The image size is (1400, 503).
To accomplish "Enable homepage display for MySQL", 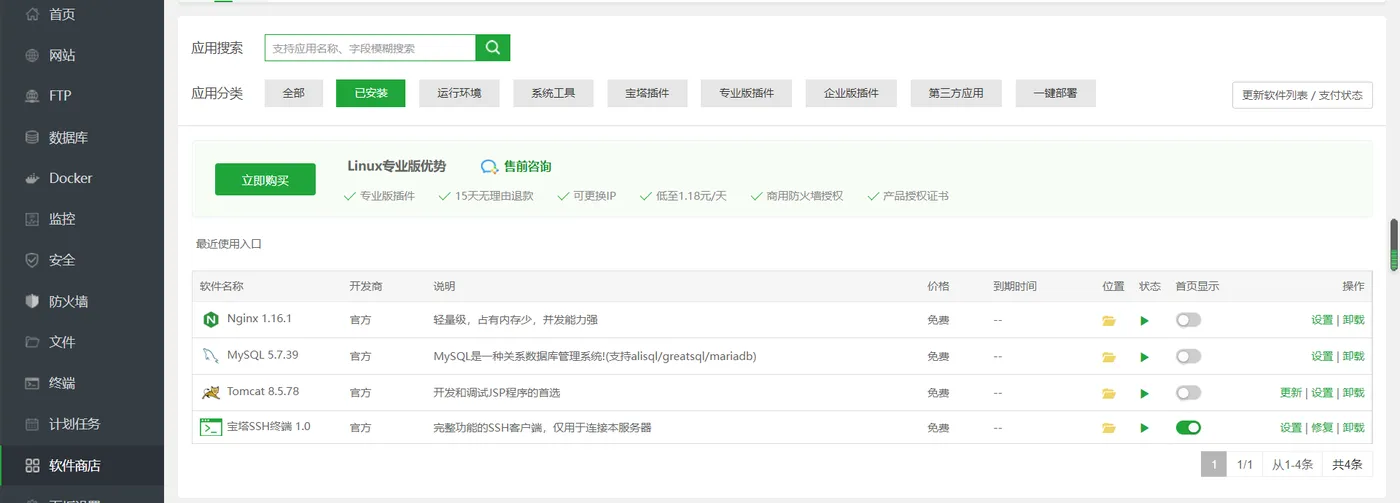I will [1188, 356].
